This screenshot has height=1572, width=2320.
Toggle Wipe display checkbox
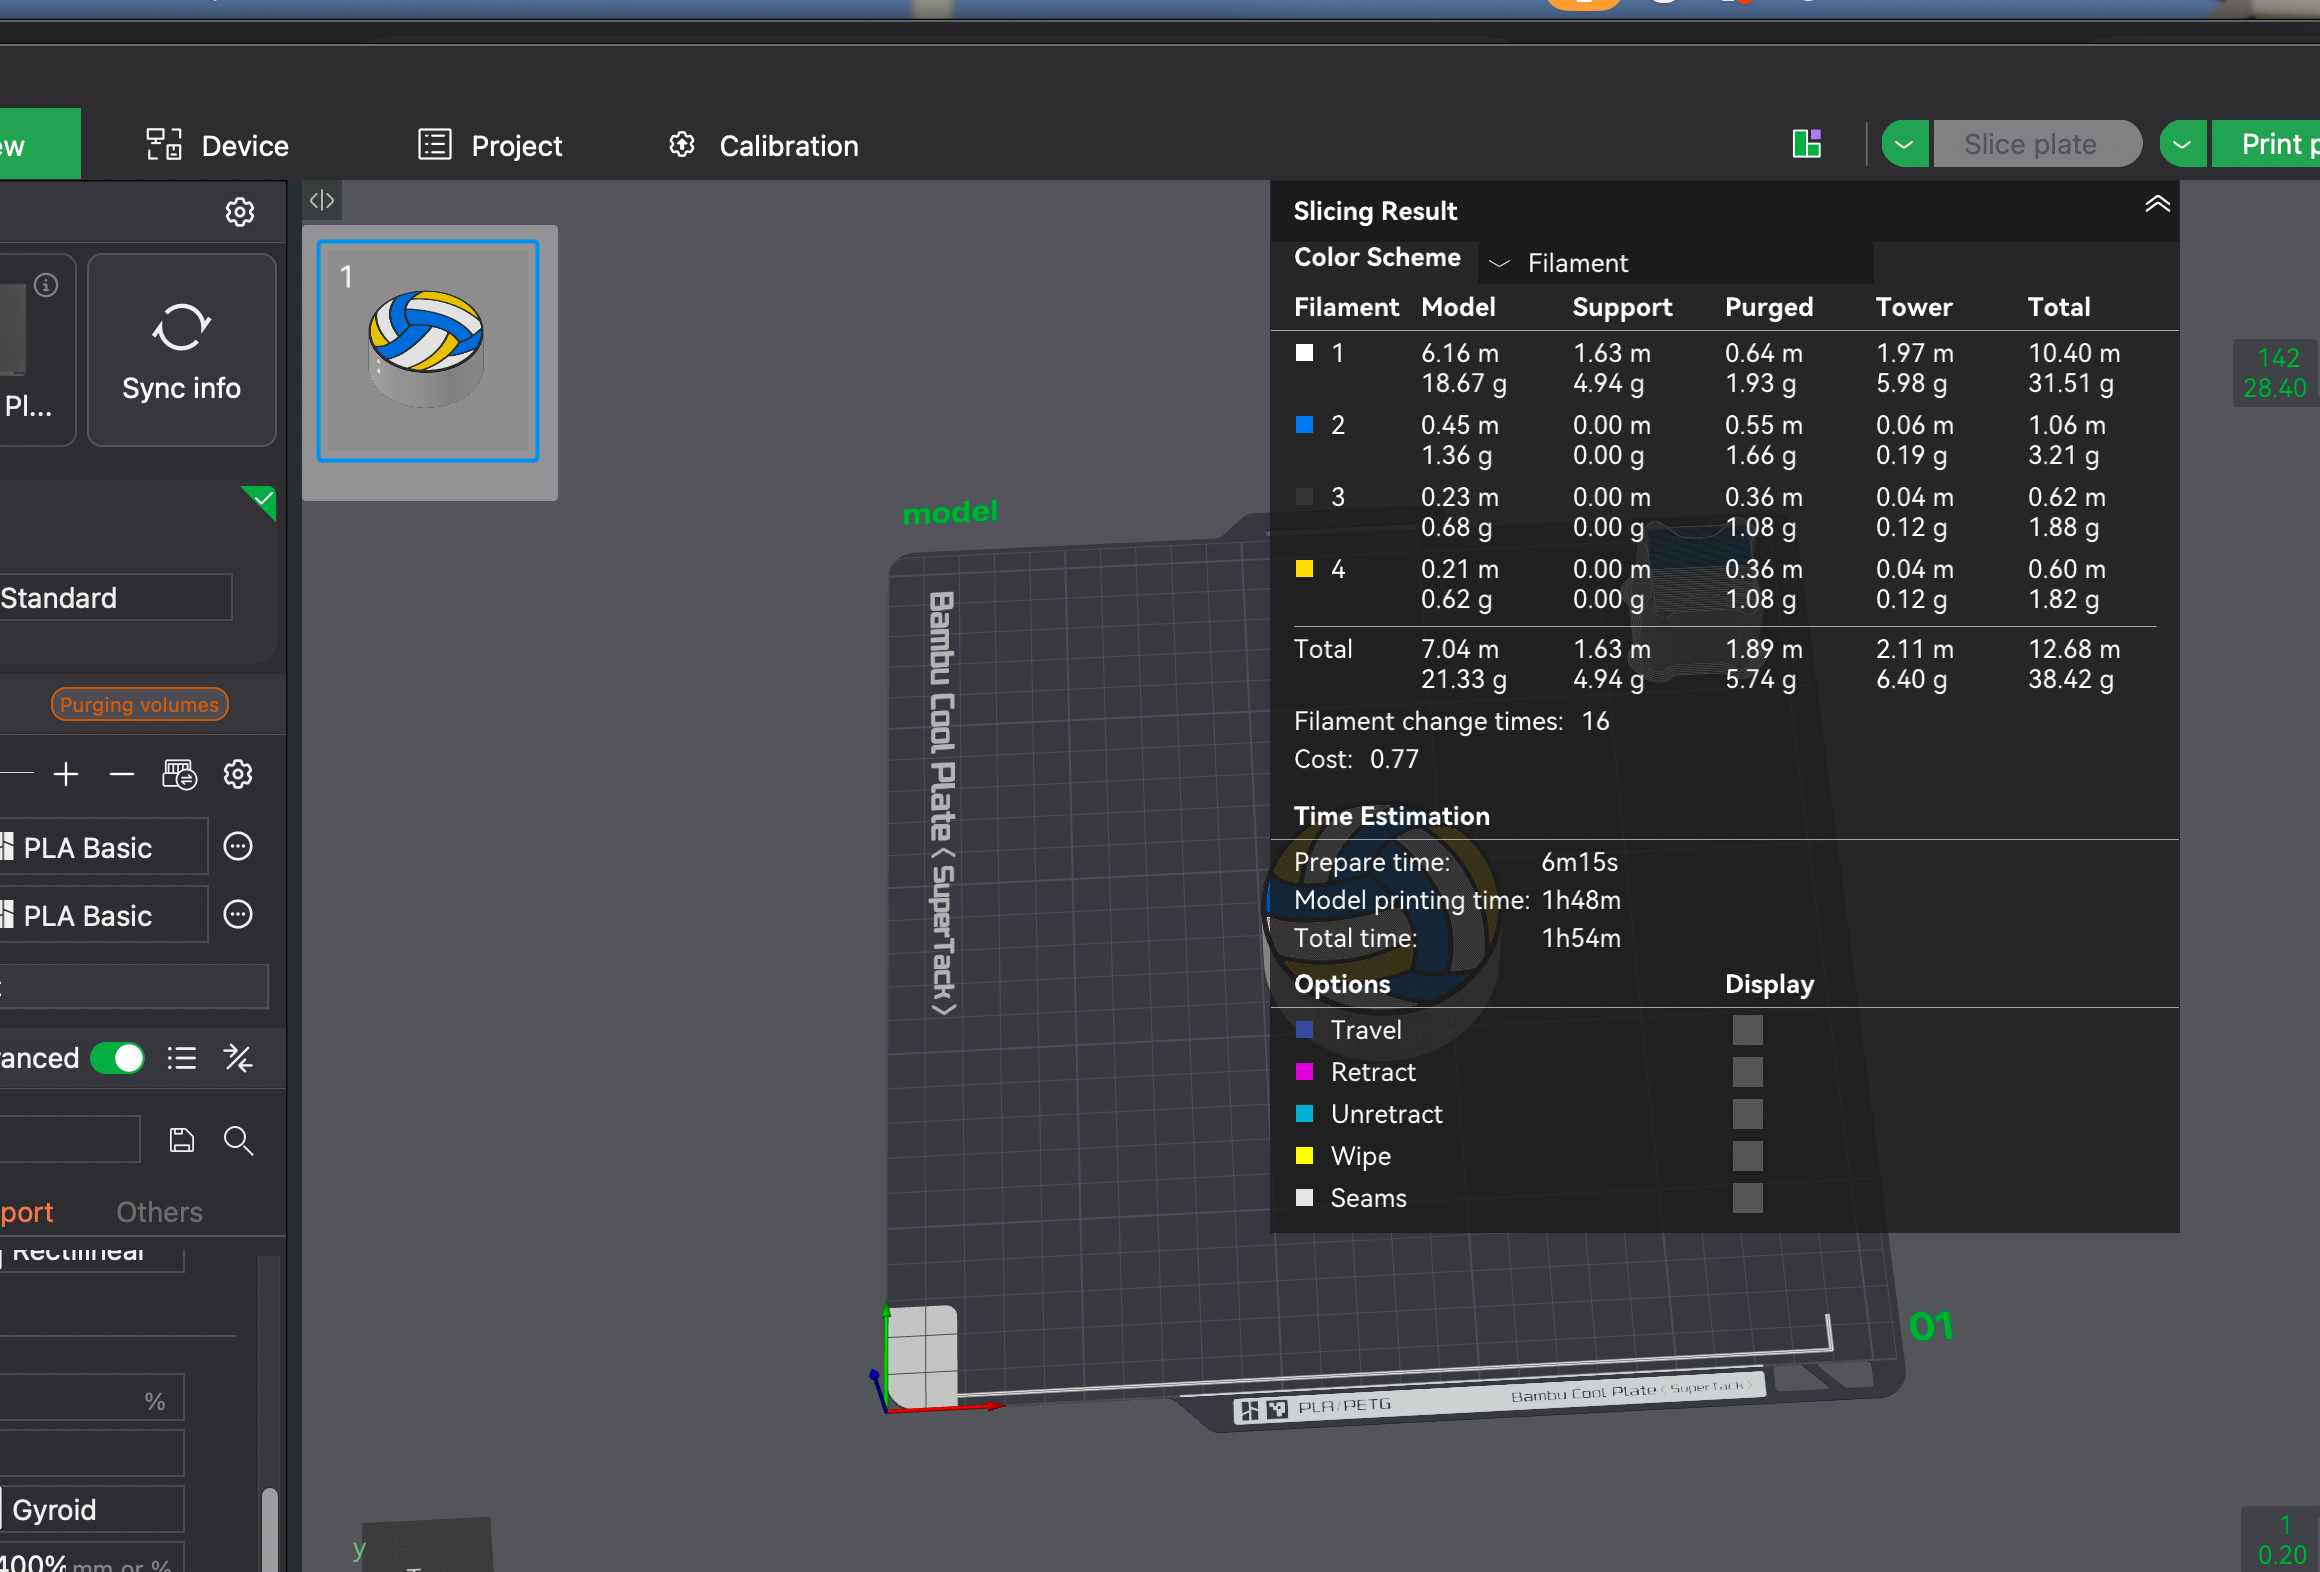coord(1748,1156)
